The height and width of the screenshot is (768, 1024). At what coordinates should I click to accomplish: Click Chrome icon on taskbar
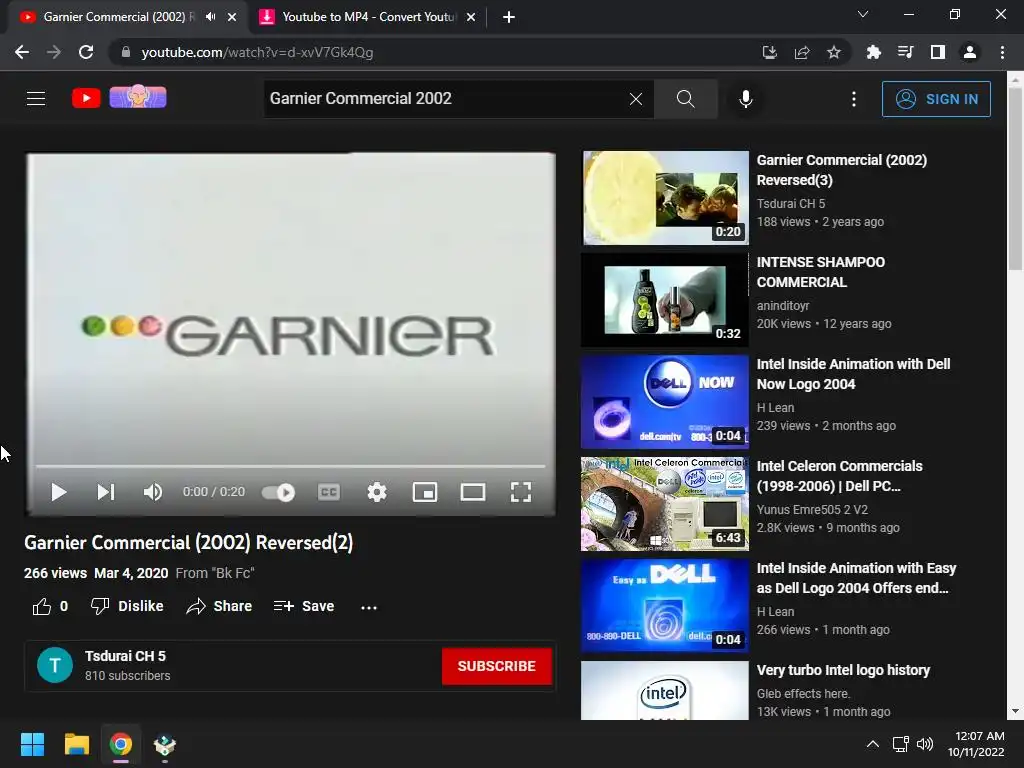[121, 744]
